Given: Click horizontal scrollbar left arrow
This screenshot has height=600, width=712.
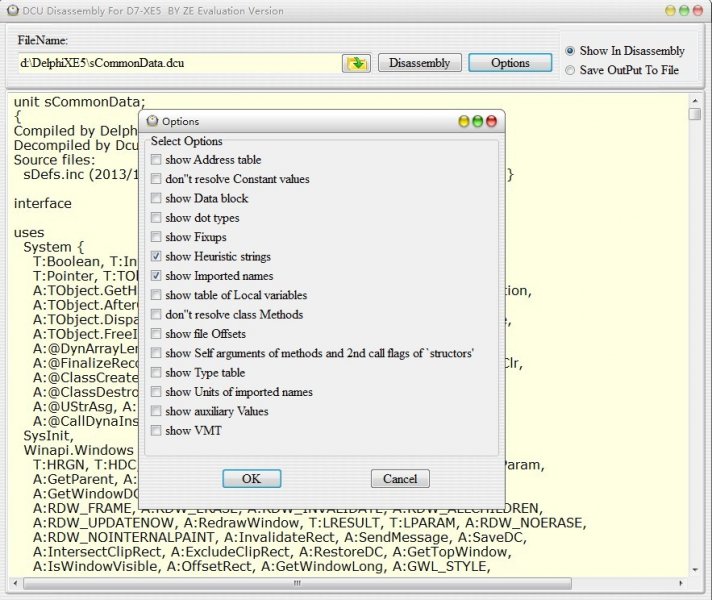Looking at the screenshot, I should coord(16,583).
